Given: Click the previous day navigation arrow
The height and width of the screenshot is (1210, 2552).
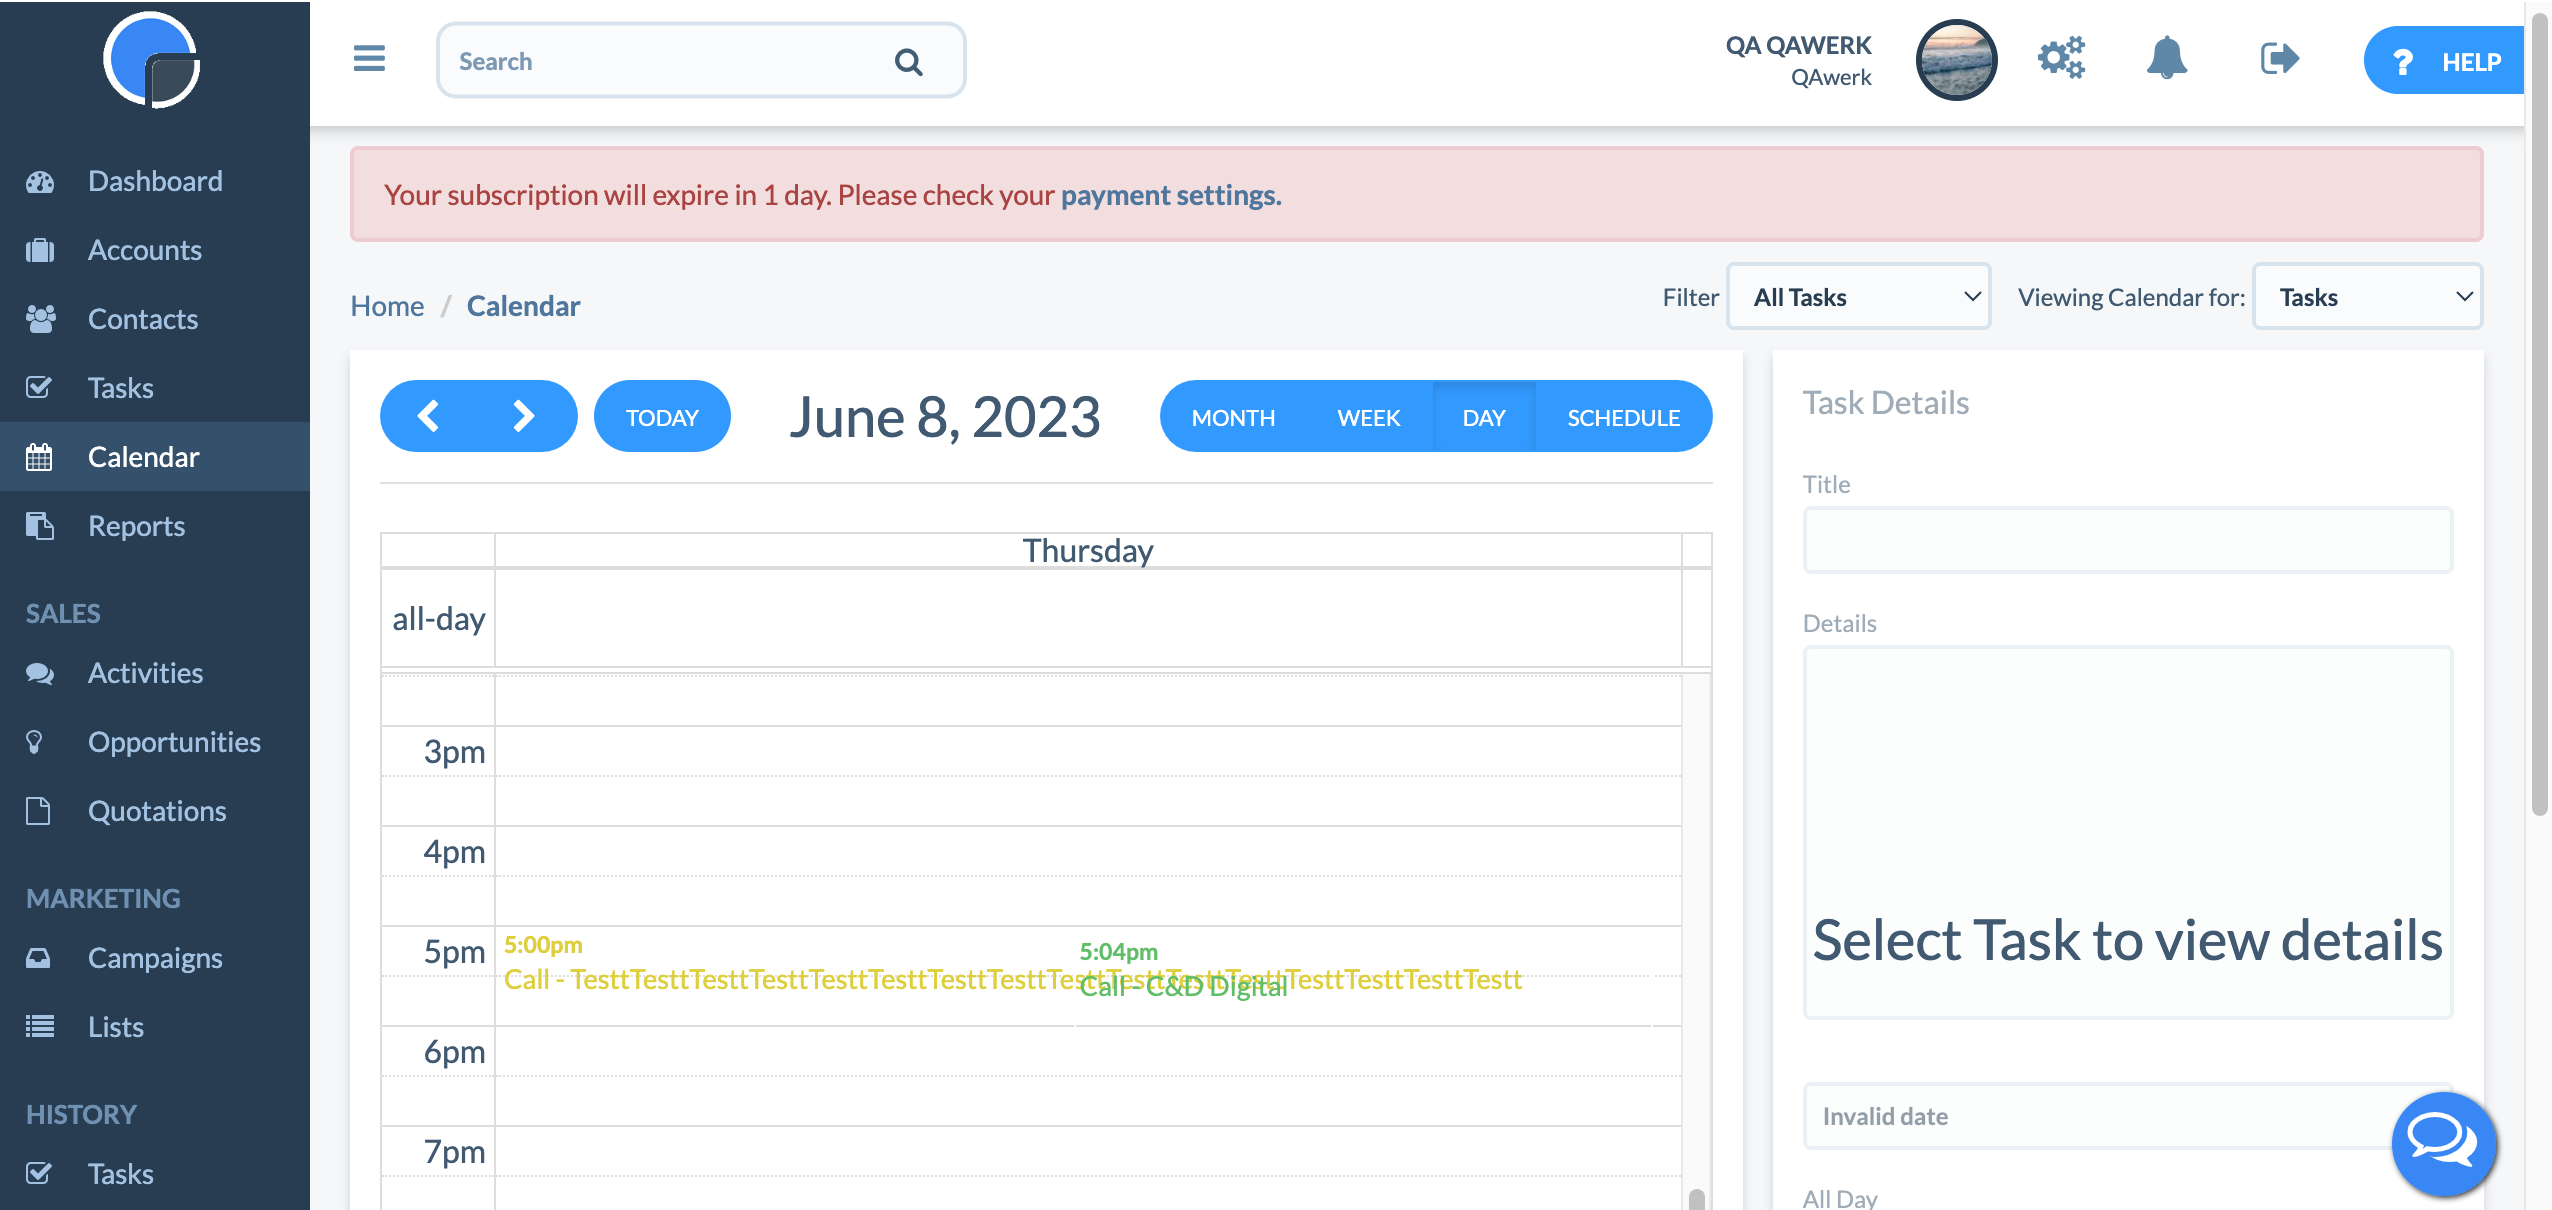Looking at the screenshot, I should (430, 415).
